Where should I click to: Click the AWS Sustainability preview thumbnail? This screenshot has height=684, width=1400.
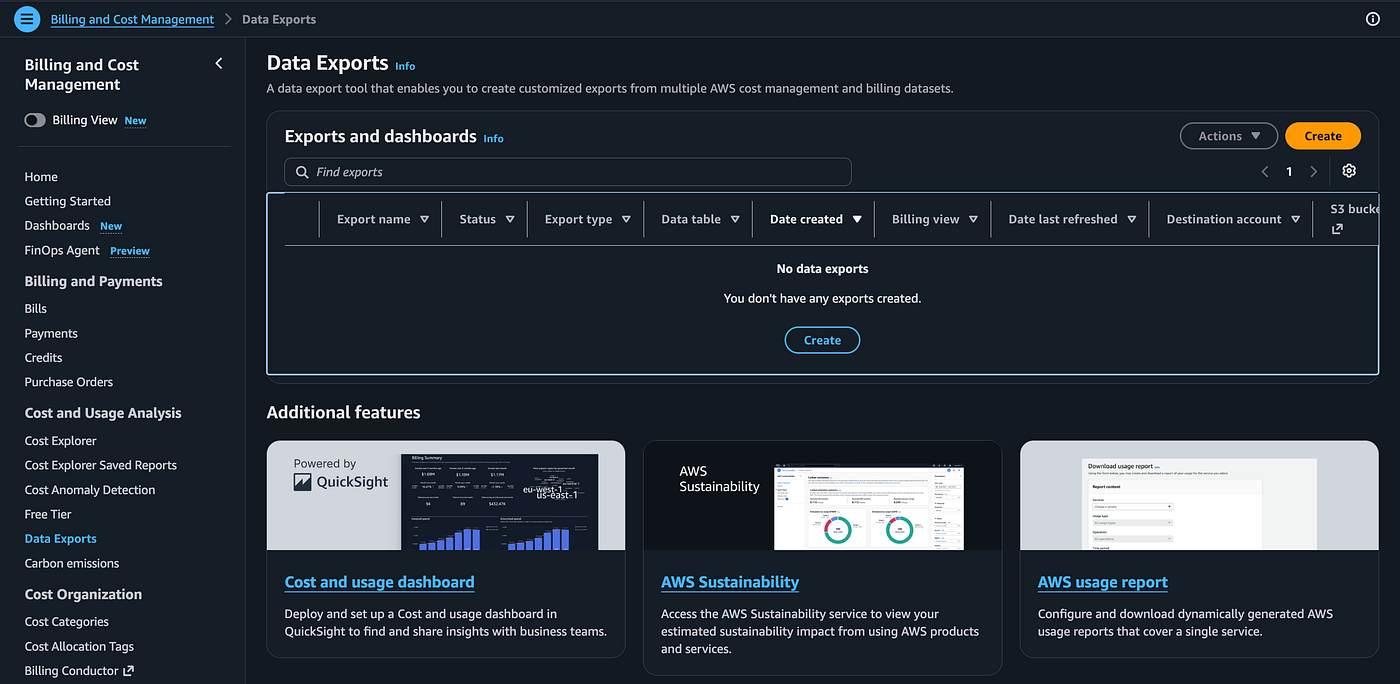coord(823,496)
